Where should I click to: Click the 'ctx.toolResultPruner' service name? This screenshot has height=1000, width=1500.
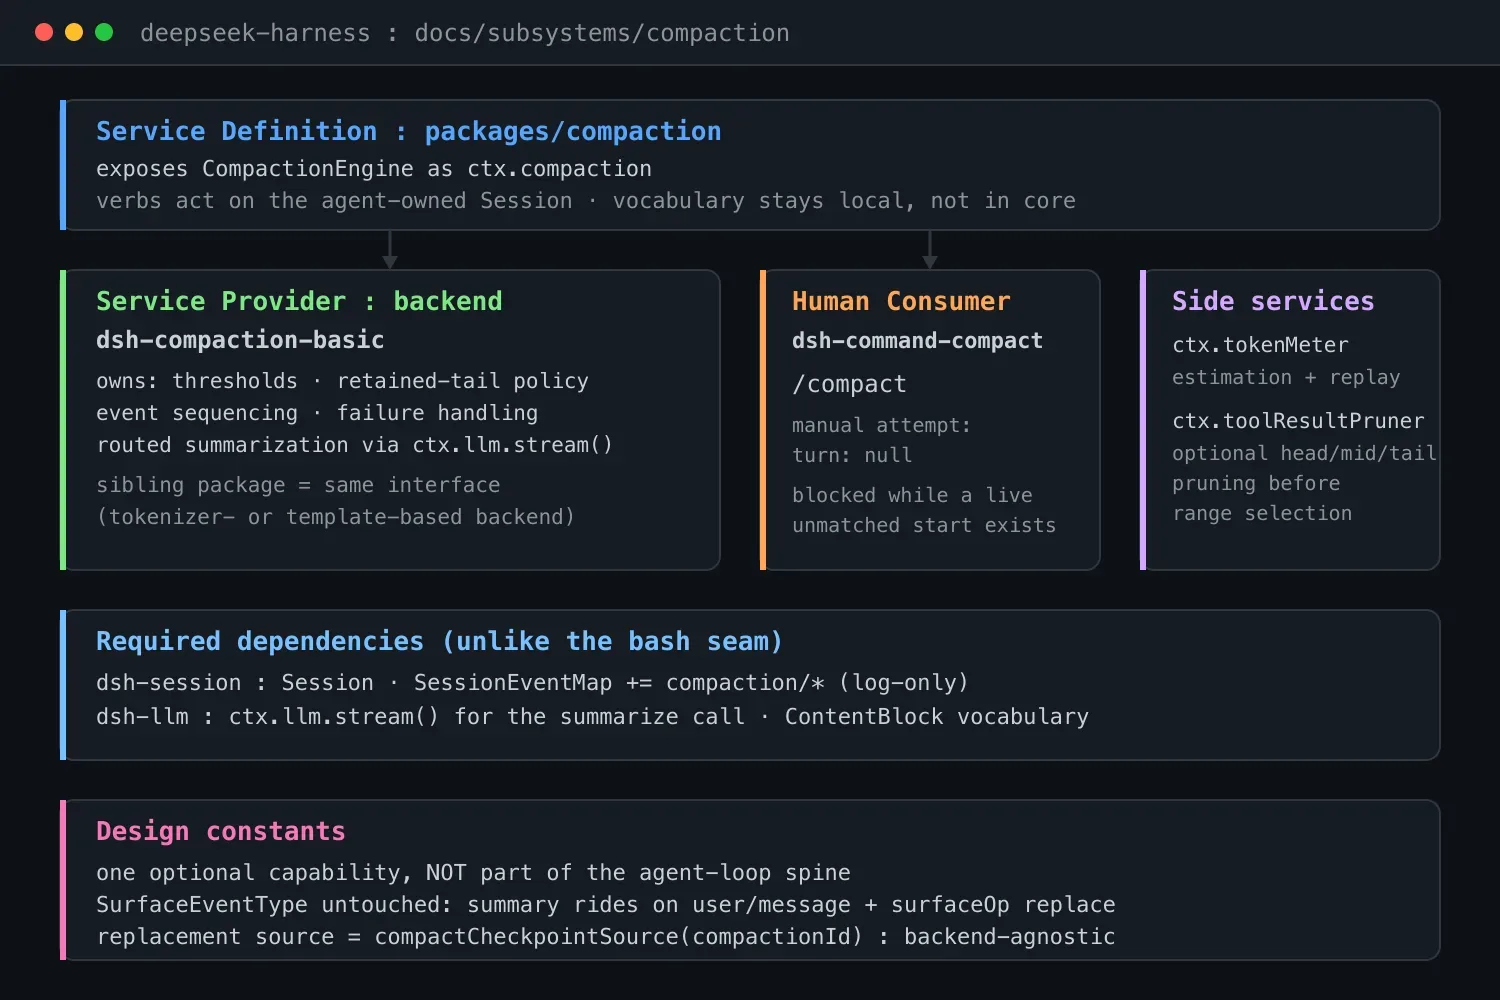point(1298,421)
